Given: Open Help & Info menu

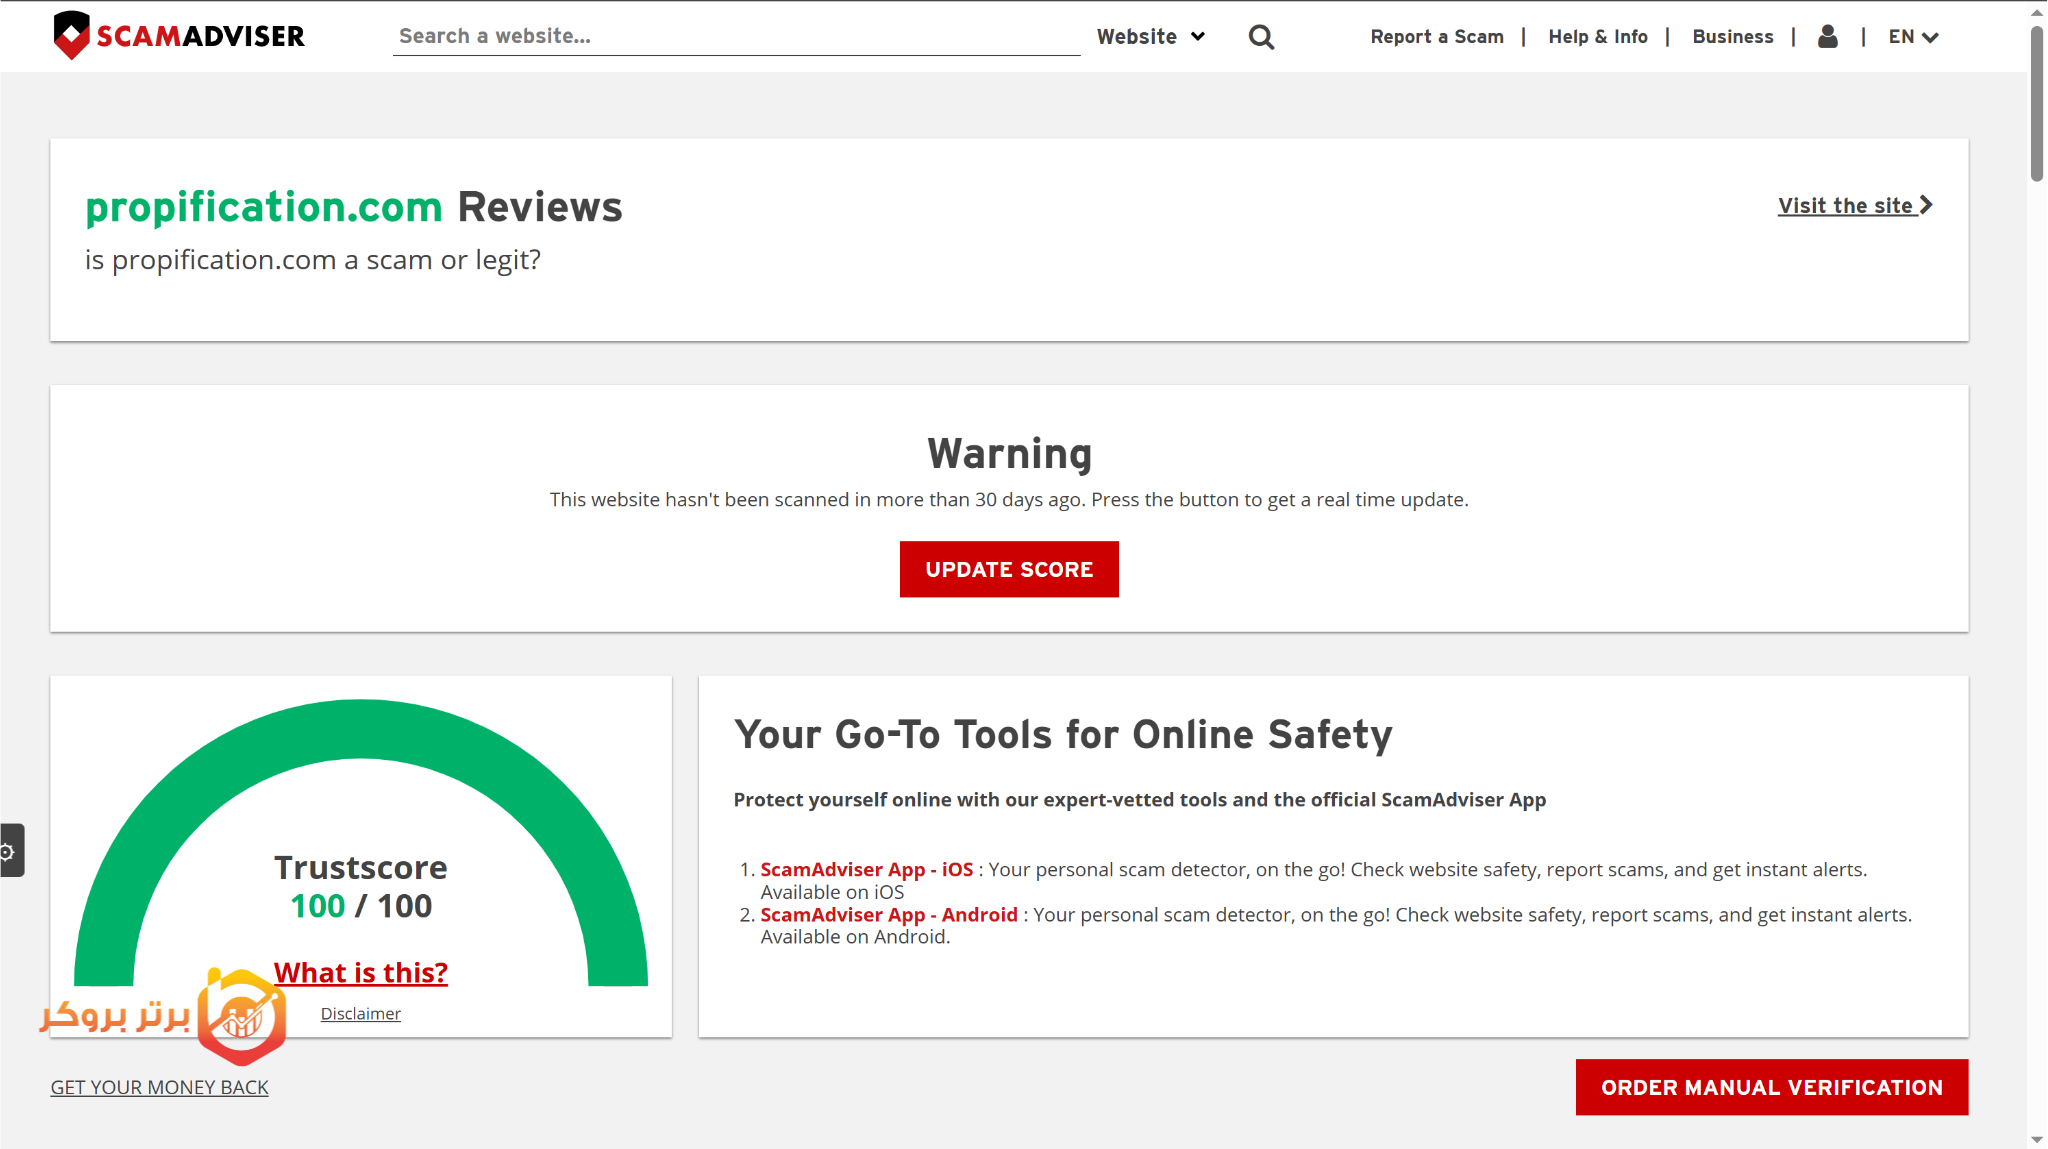Looking at the screenshot, I should [x=1598, y=37].
